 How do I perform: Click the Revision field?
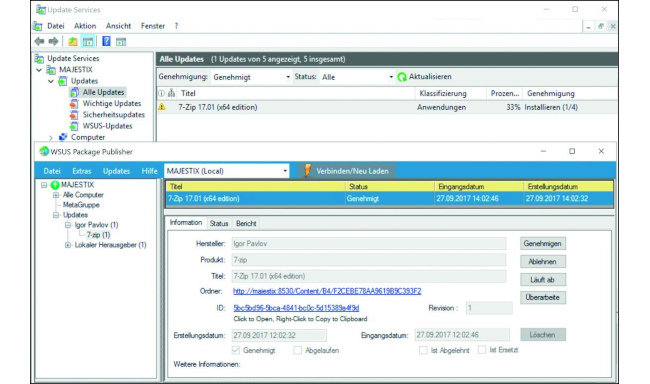[x=489, y=308]
